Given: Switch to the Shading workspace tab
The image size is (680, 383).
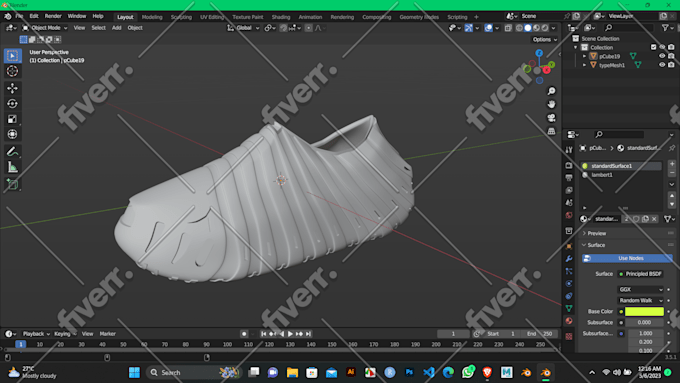Looking at the screenshot, I should pos(281,17).
